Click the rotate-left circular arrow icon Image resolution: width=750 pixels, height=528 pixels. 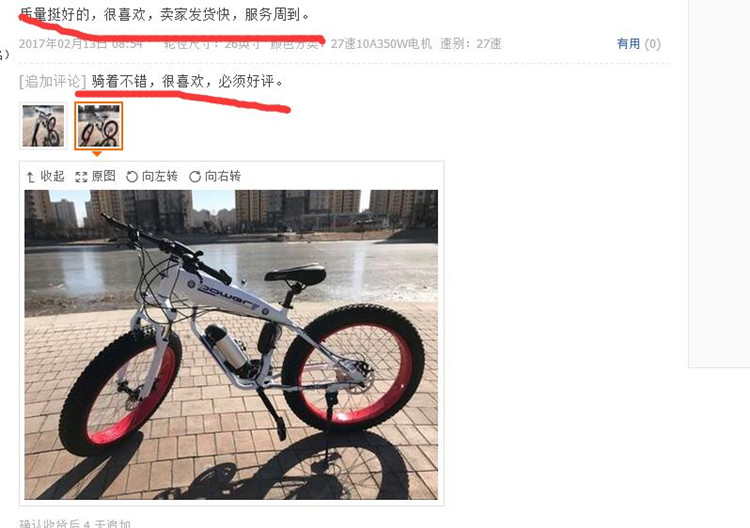coord(132,177)
